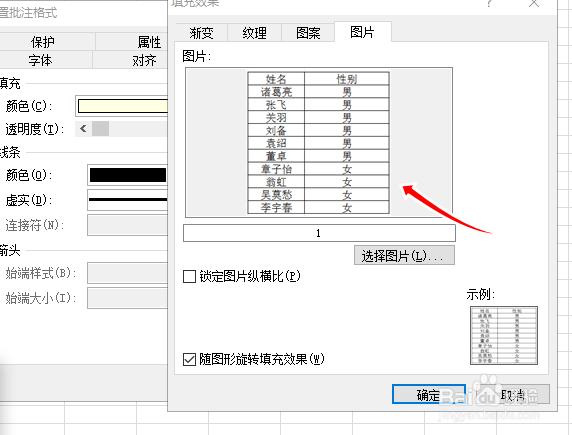Open the 字体 tab in format dialog

(40, 60)
